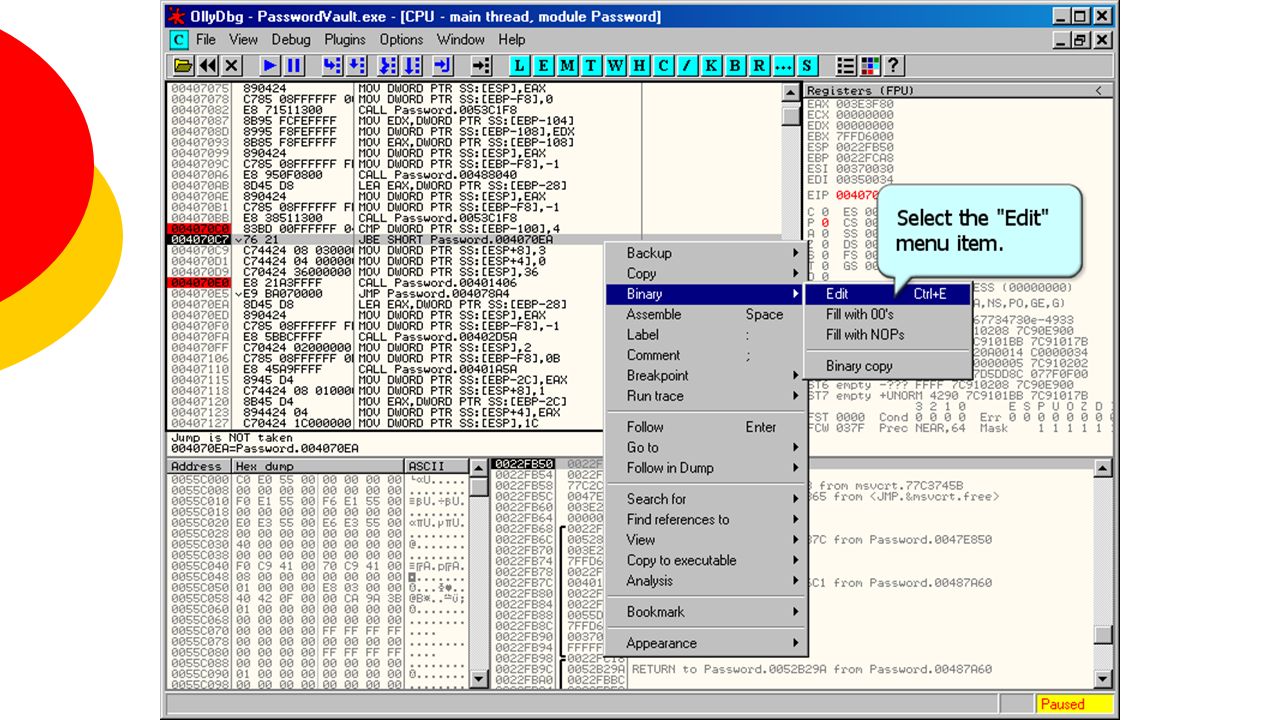
Task: Open Run trace with ellipsis button
Action: (x=784, y=66)
